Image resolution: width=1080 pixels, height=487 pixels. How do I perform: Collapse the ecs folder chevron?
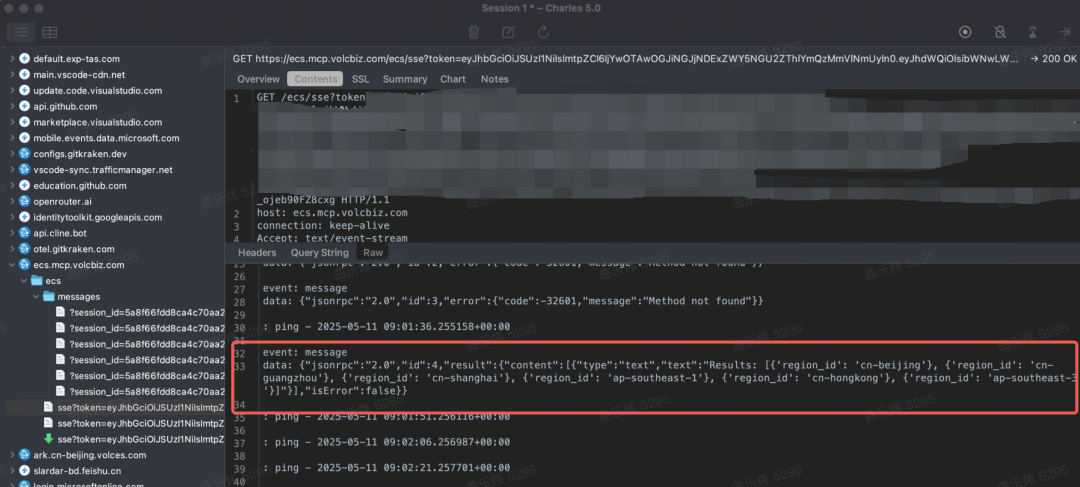(23, 281)
